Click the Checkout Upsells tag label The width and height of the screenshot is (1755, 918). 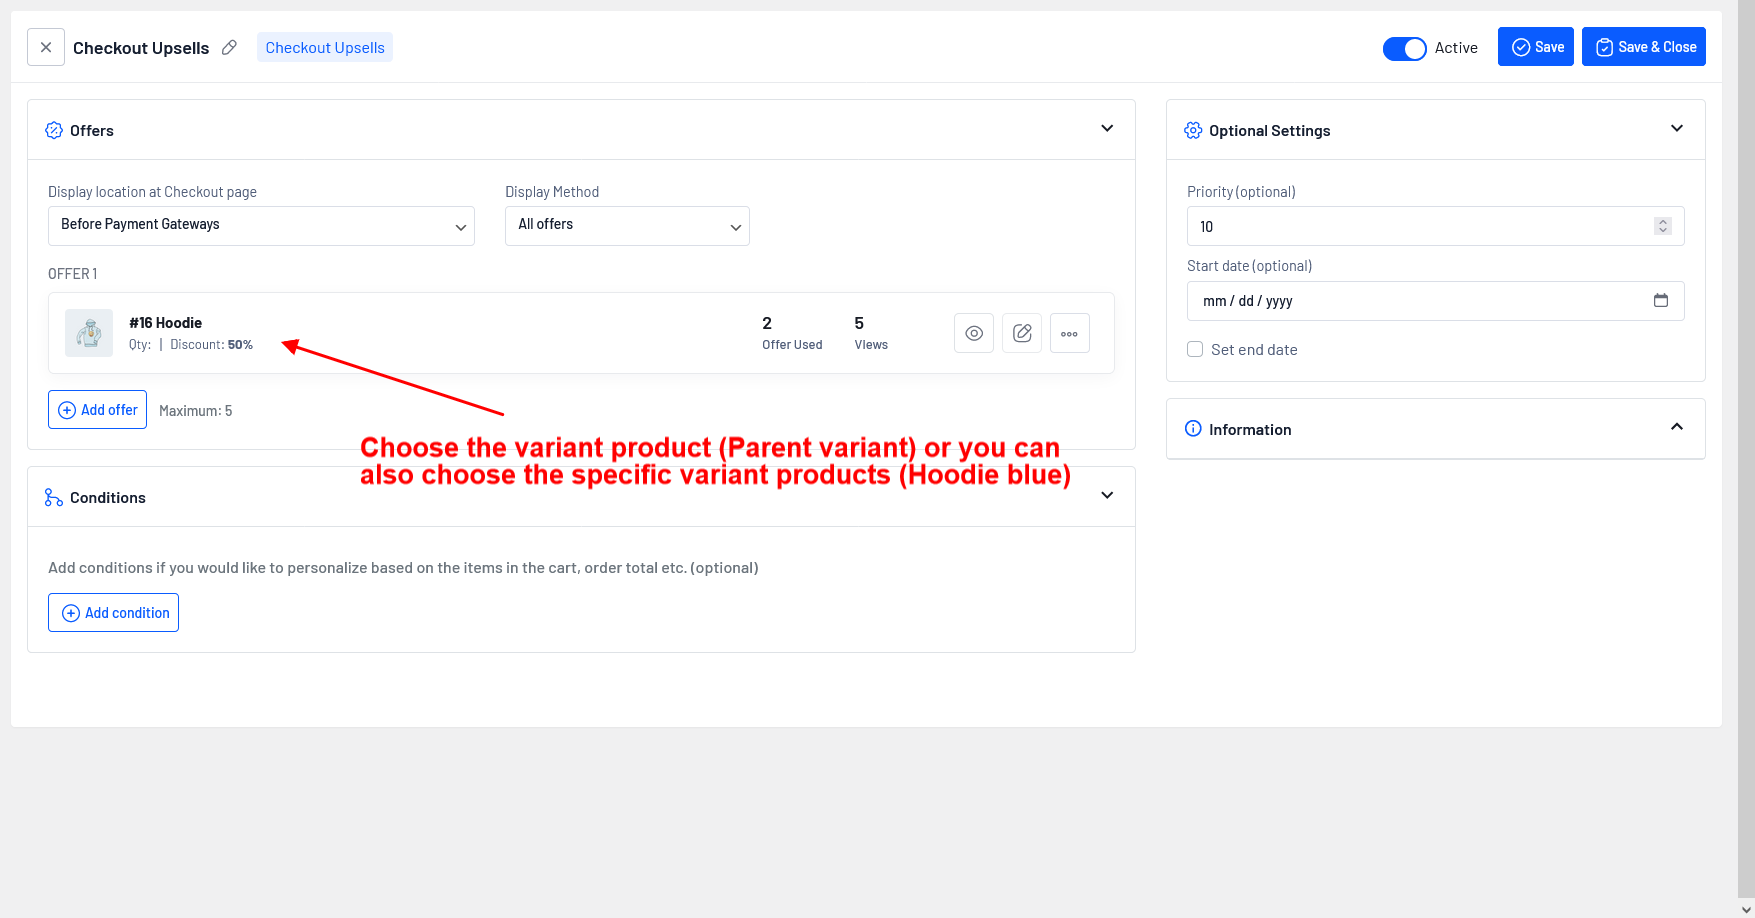(325, 47)
